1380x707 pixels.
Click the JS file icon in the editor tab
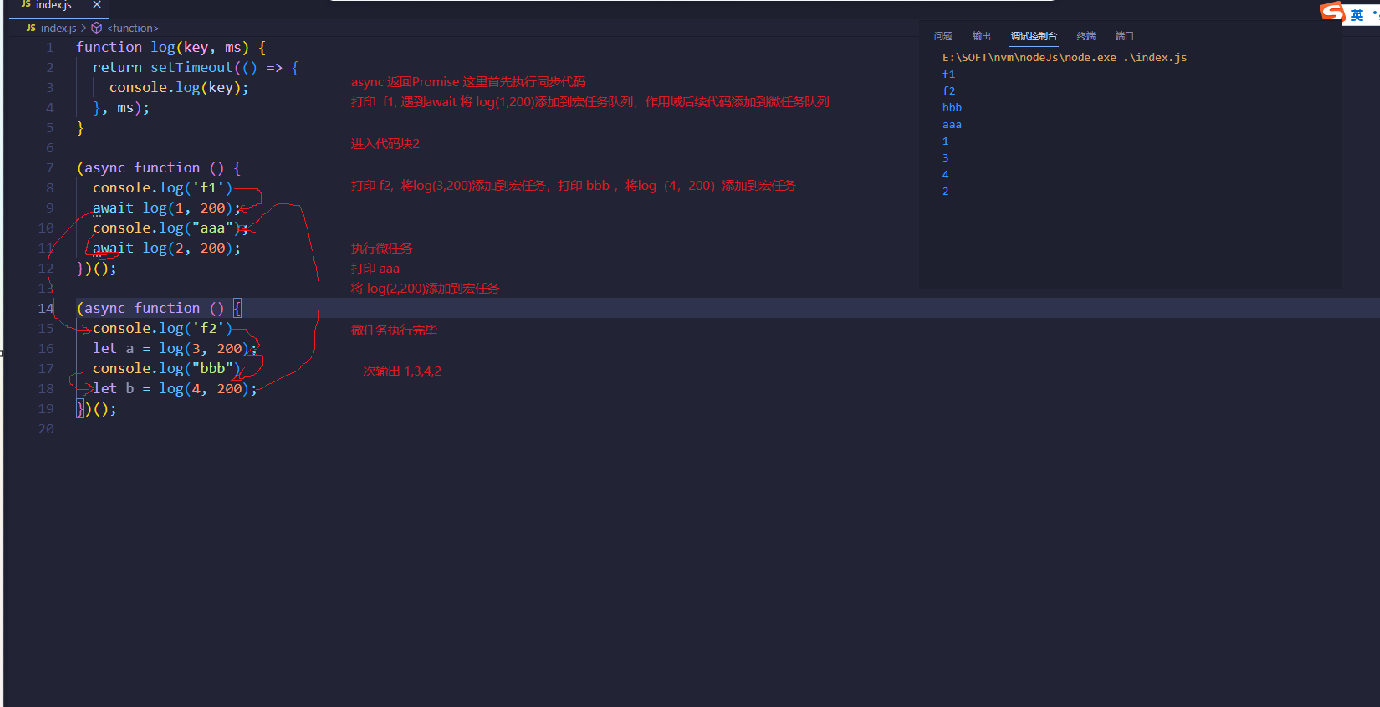[26, 5]
